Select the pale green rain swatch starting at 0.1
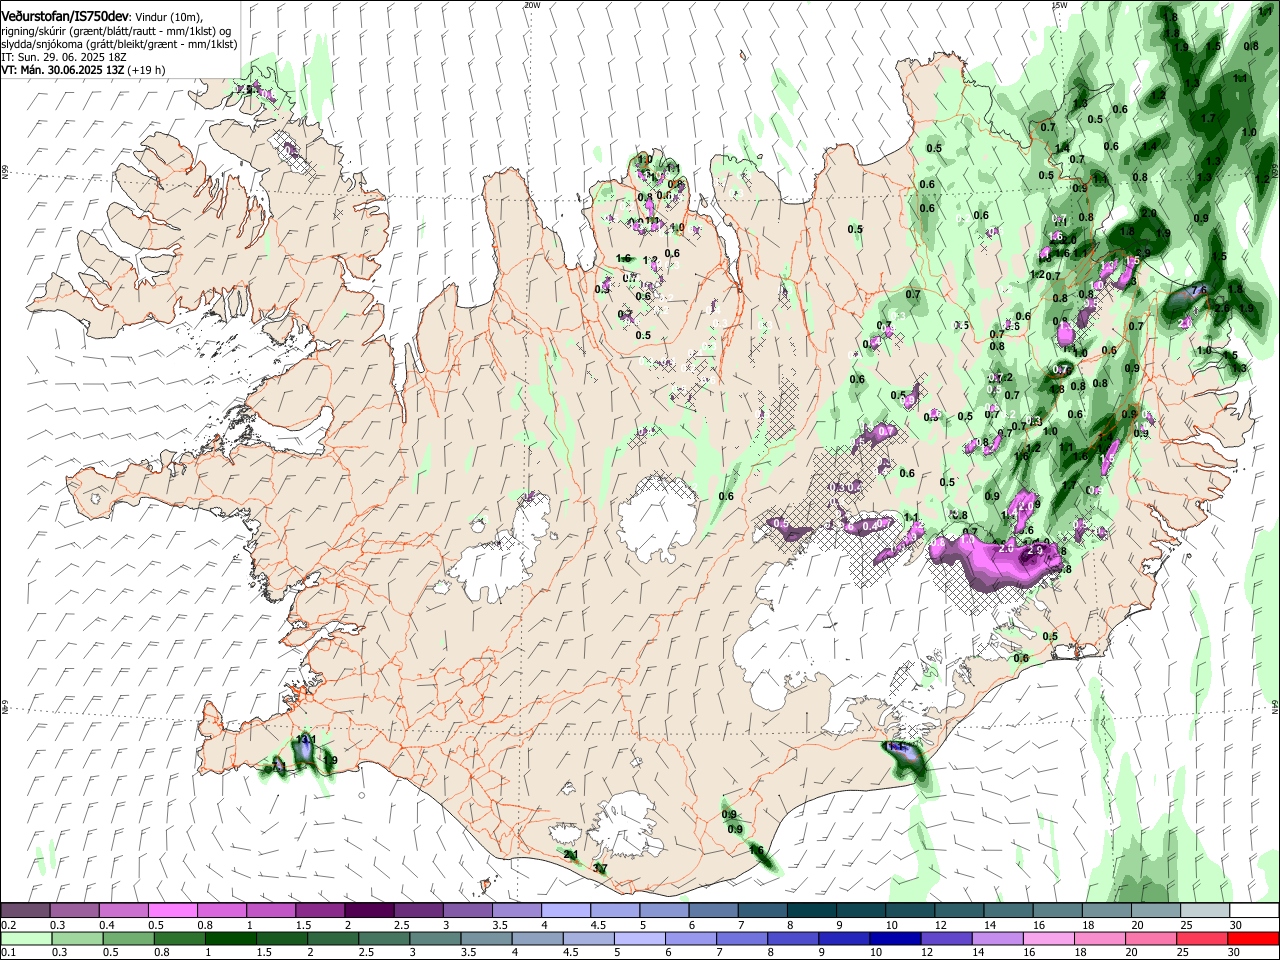 click(25, 938)
